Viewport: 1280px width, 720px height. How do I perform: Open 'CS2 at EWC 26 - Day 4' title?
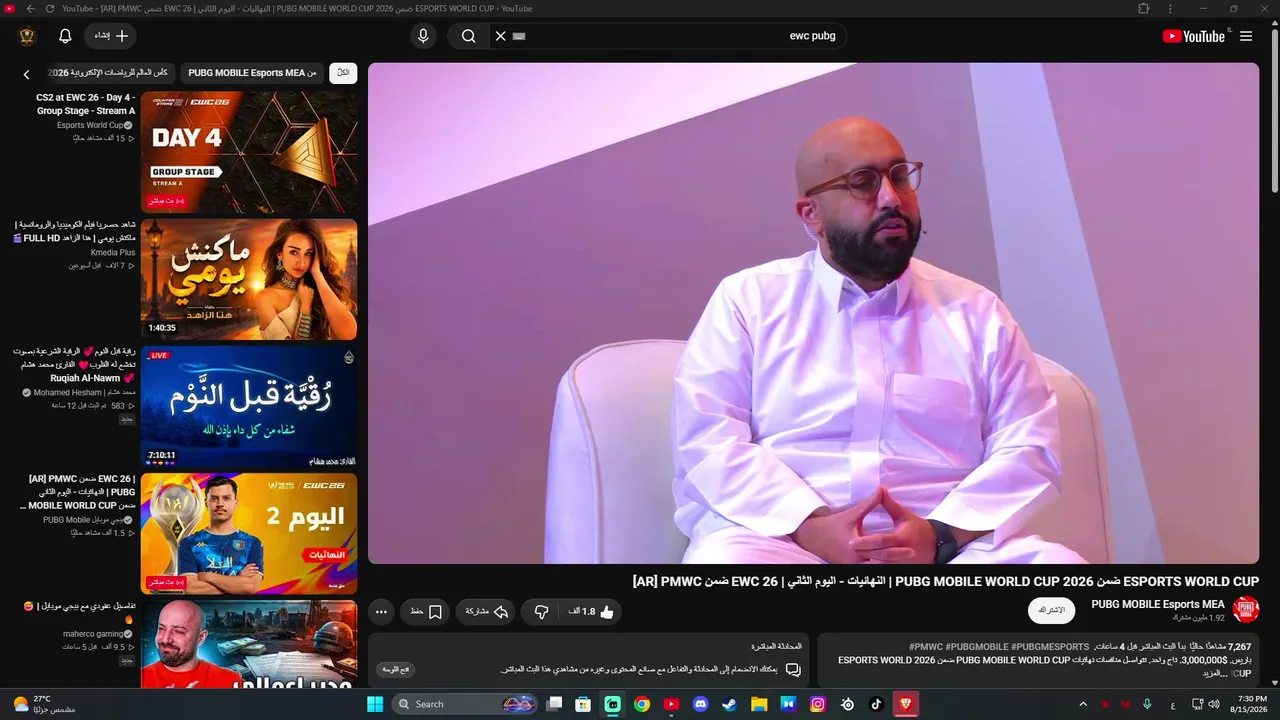84,104
